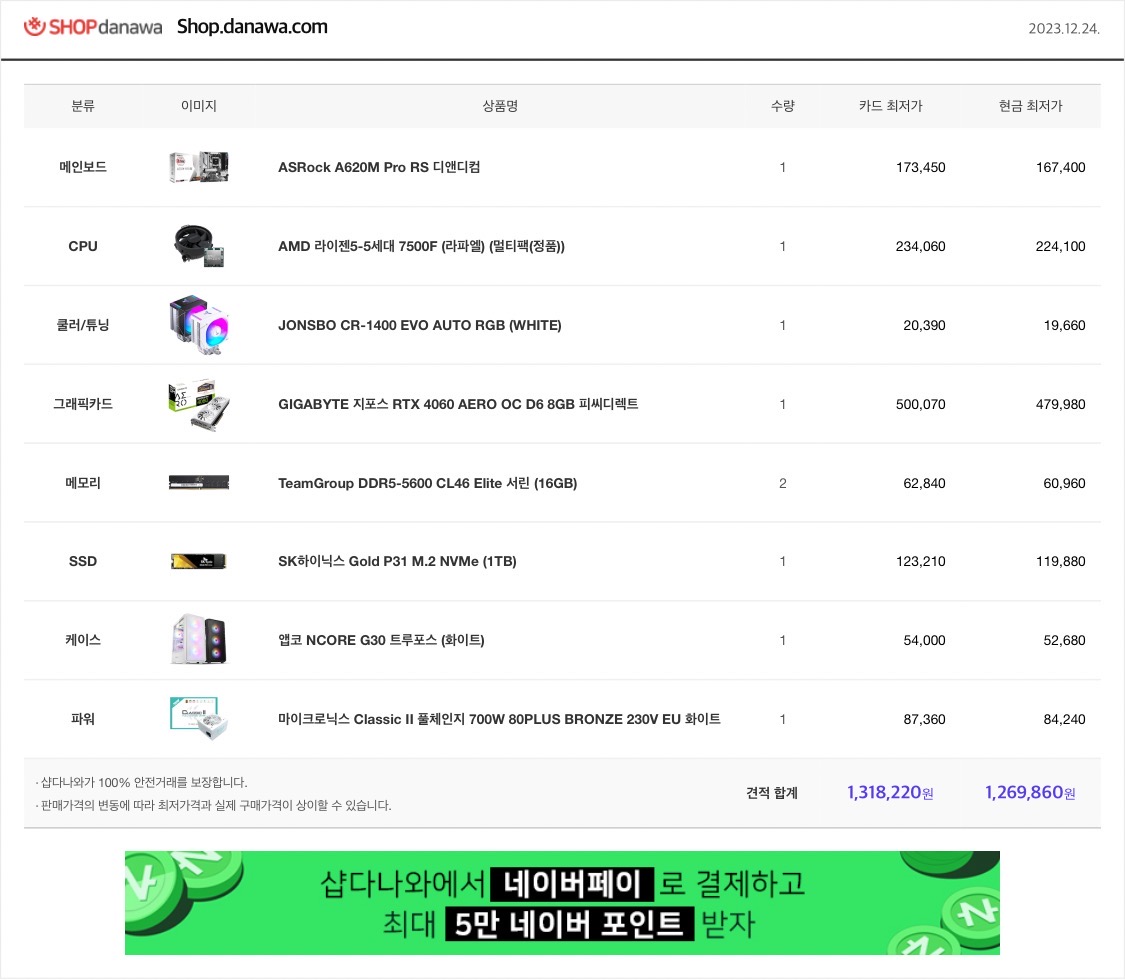Click the AMD 라이젠5 7500F product name
This screenshot has width=1125, height=980.
[x=421, y=246]
